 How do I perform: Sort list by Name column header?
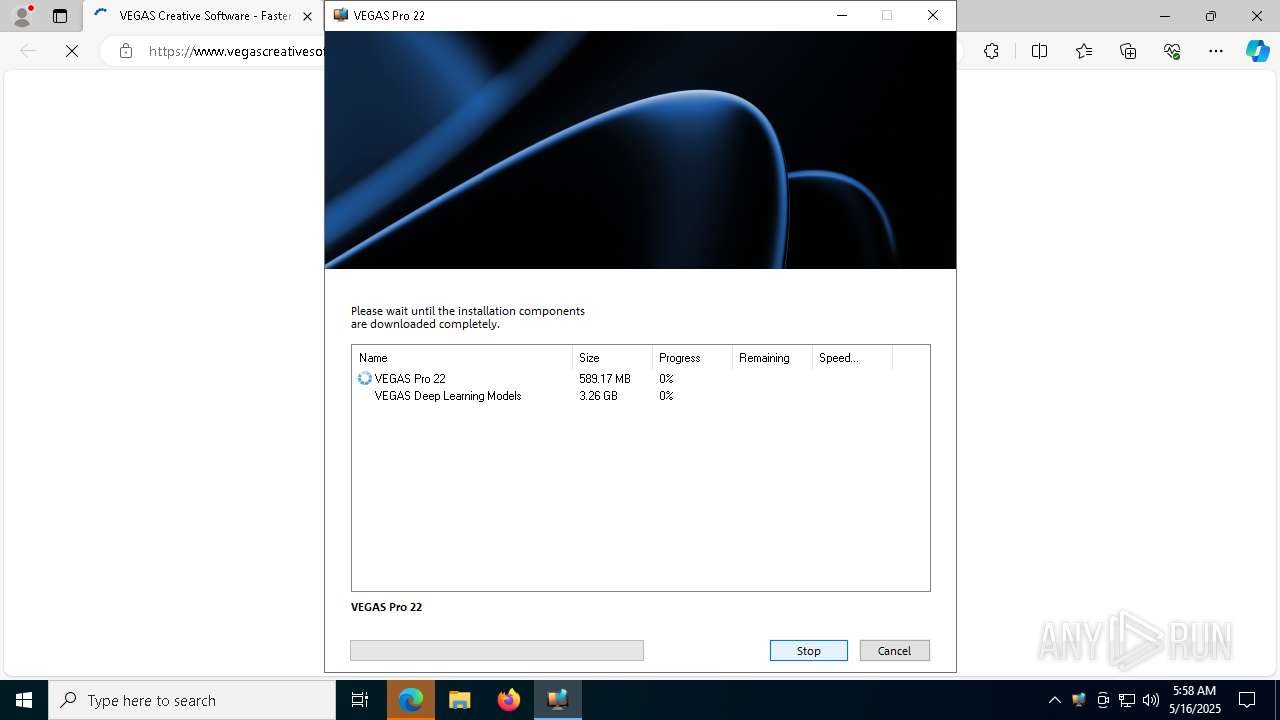point(462,358)
